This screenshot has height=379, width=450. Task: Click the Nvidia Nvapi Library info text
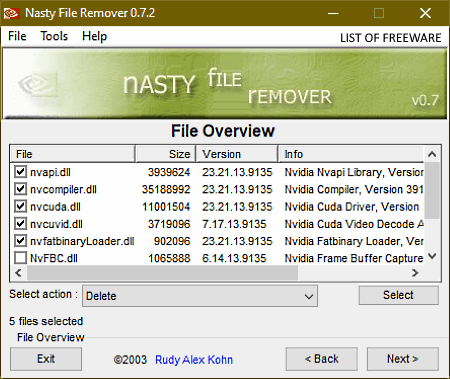[x=354, y=172]
